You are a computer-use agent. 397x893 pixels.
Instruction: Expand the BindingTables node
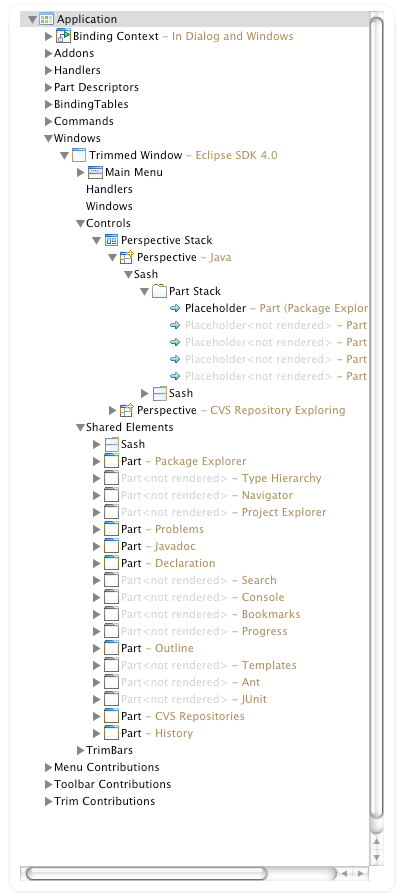48,105
